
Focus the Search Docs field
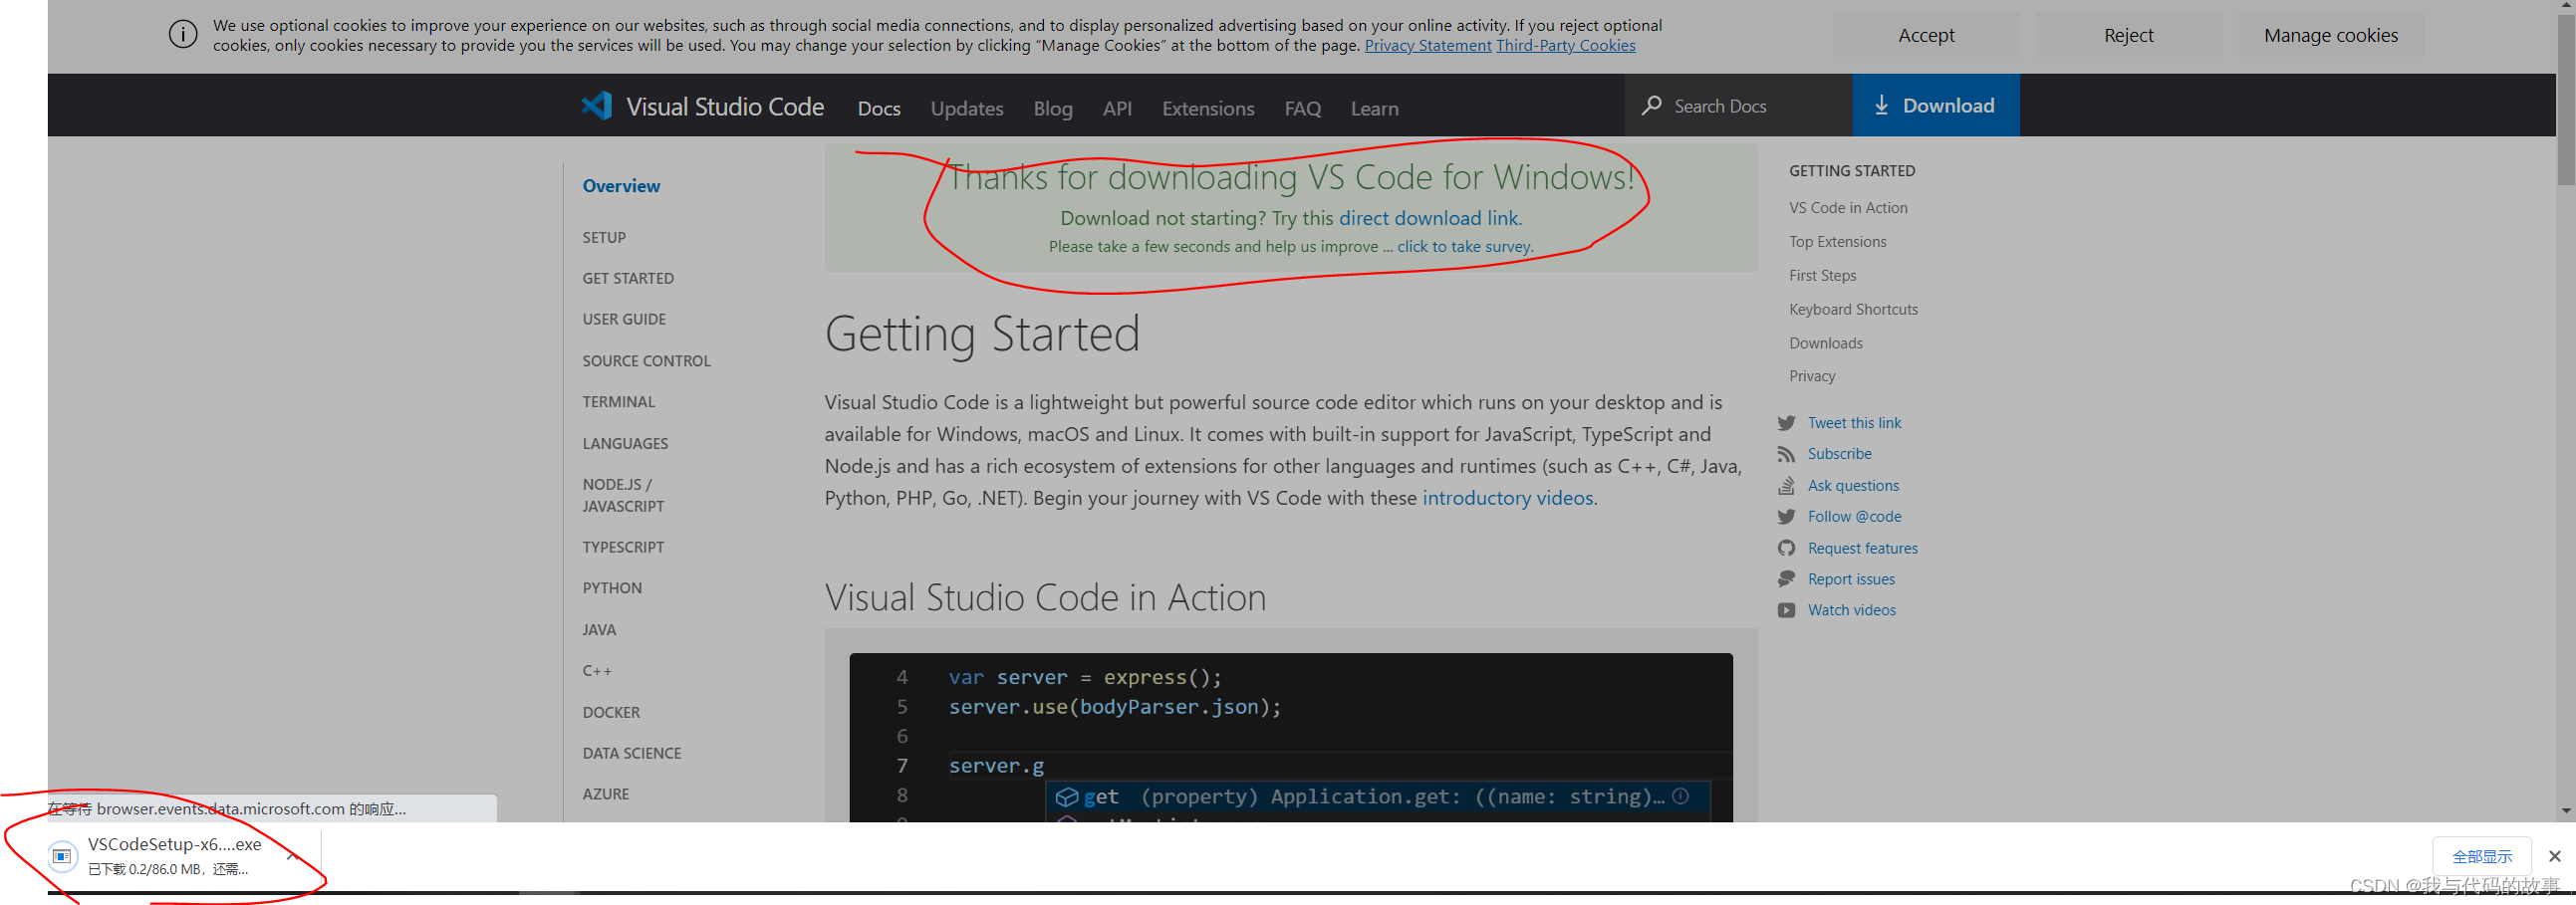click(x=1738, y=106)
